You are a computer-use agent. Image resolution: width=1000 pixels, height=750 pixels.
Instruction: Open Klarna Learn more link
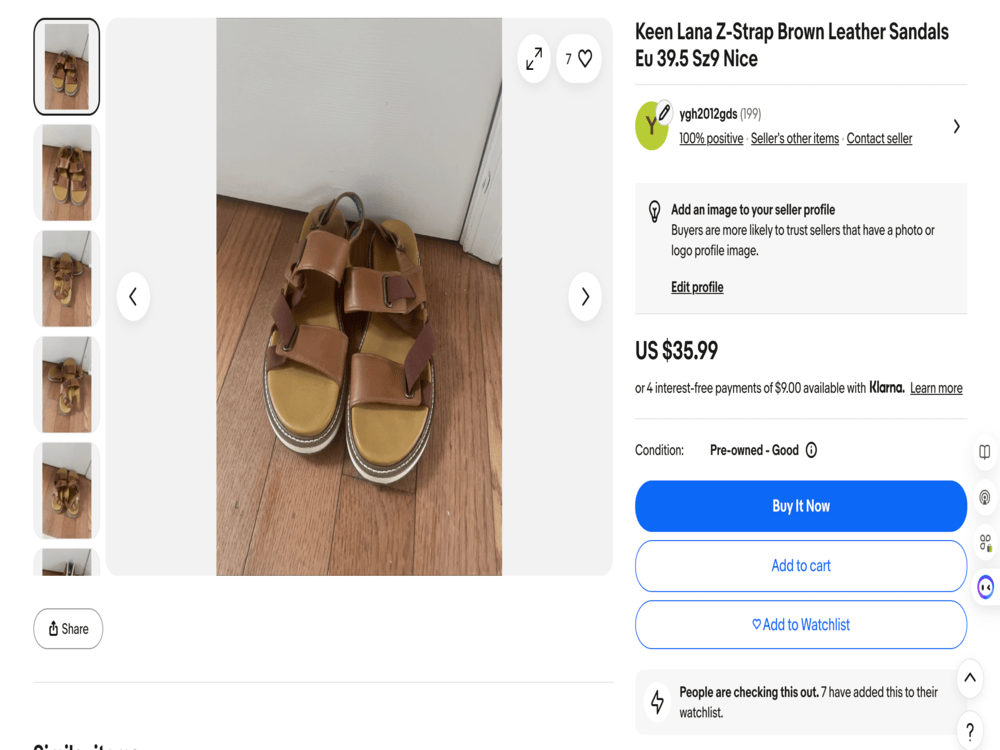point(936,388)
